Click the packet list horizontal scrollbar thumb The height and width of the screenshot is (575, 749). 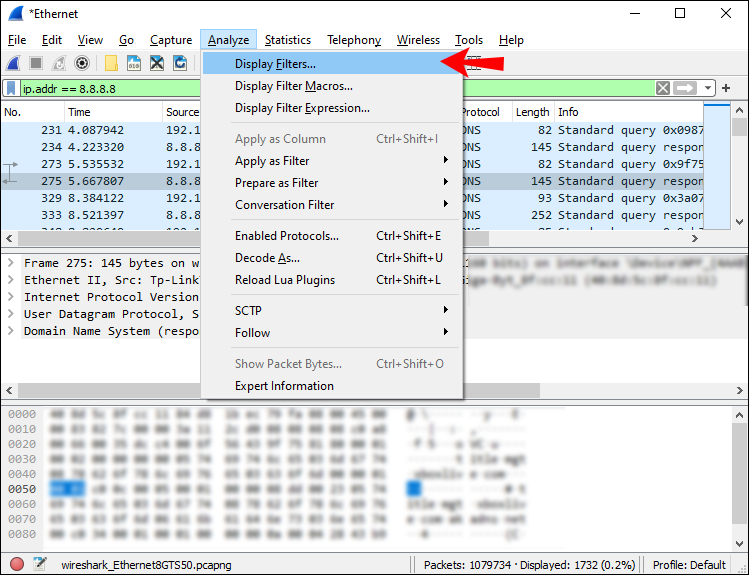[x=254, y=238]
